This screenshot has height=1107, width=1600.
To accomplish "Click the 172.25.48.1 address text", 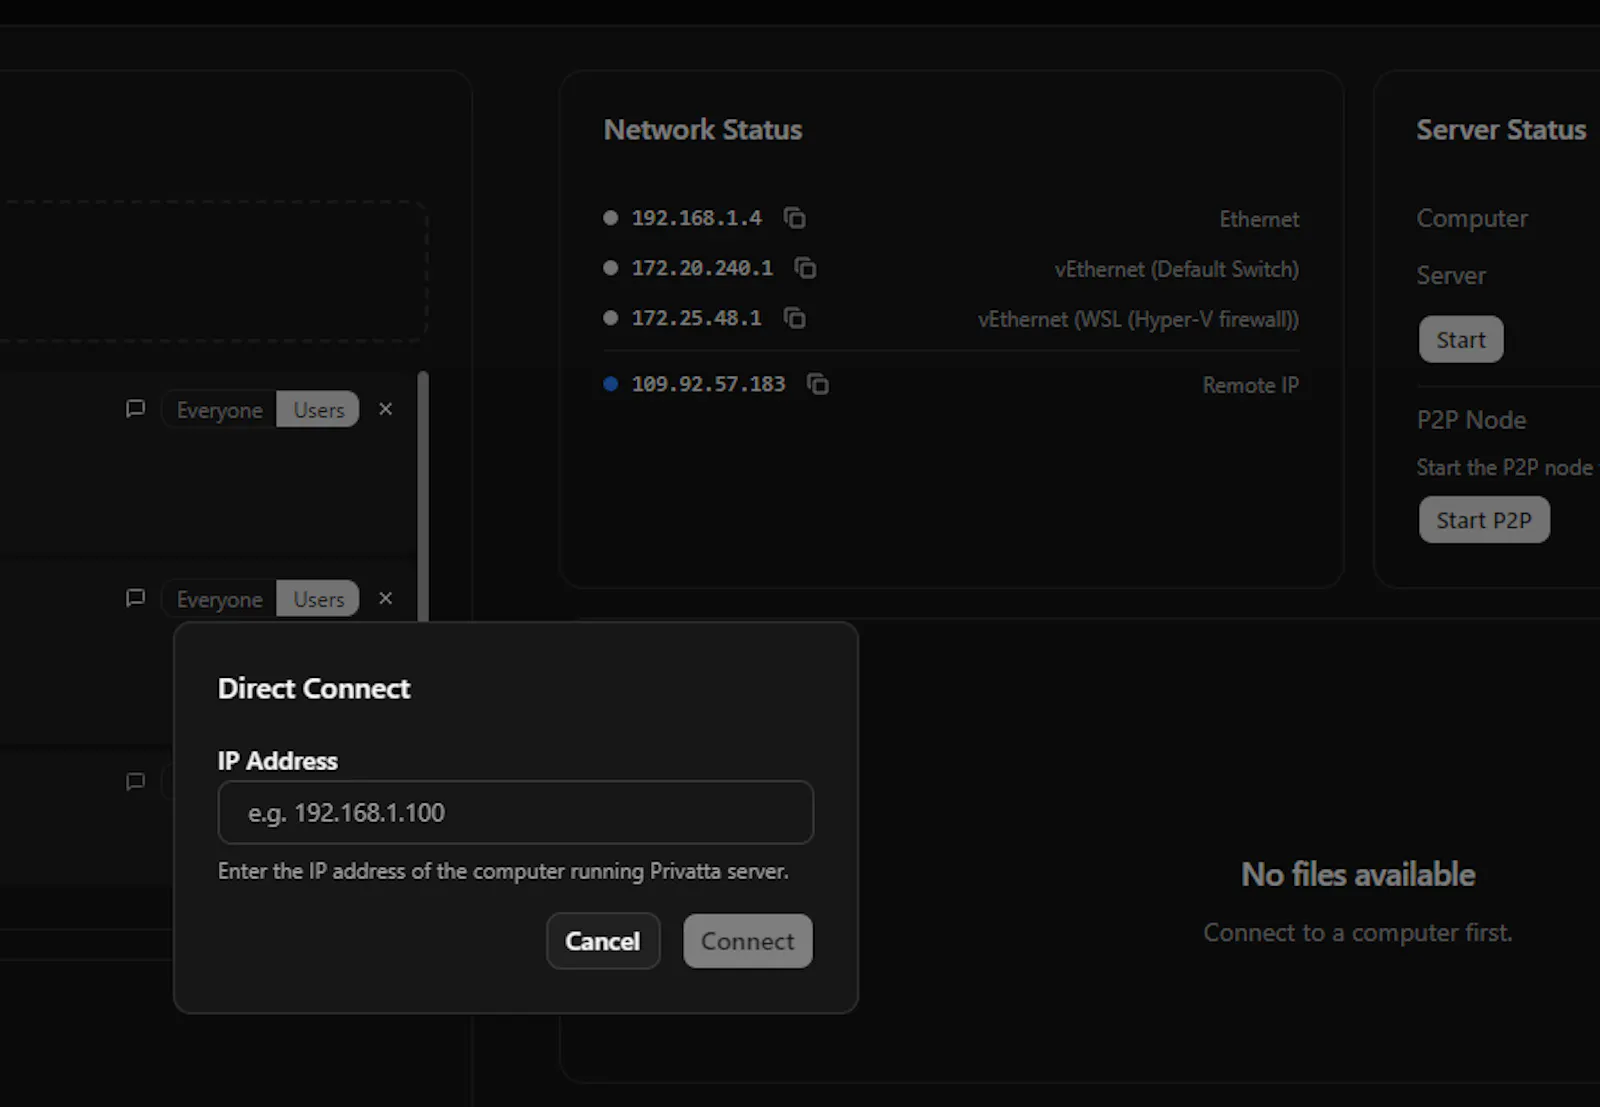I will coord(697,318).
